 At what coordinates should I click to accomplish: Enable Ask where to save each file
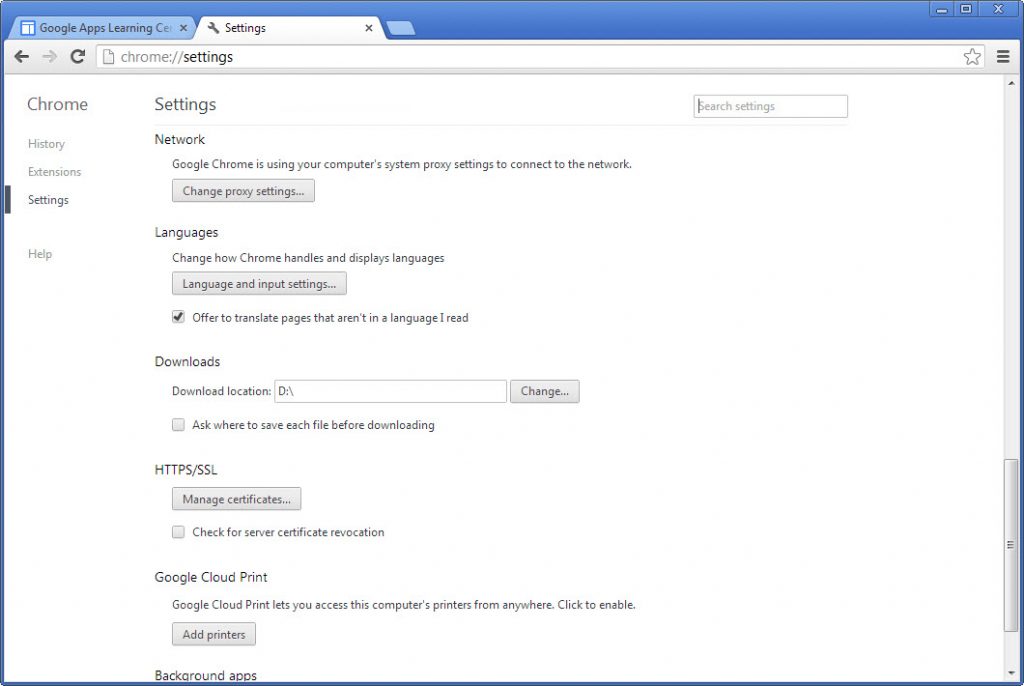coord(179,425)
